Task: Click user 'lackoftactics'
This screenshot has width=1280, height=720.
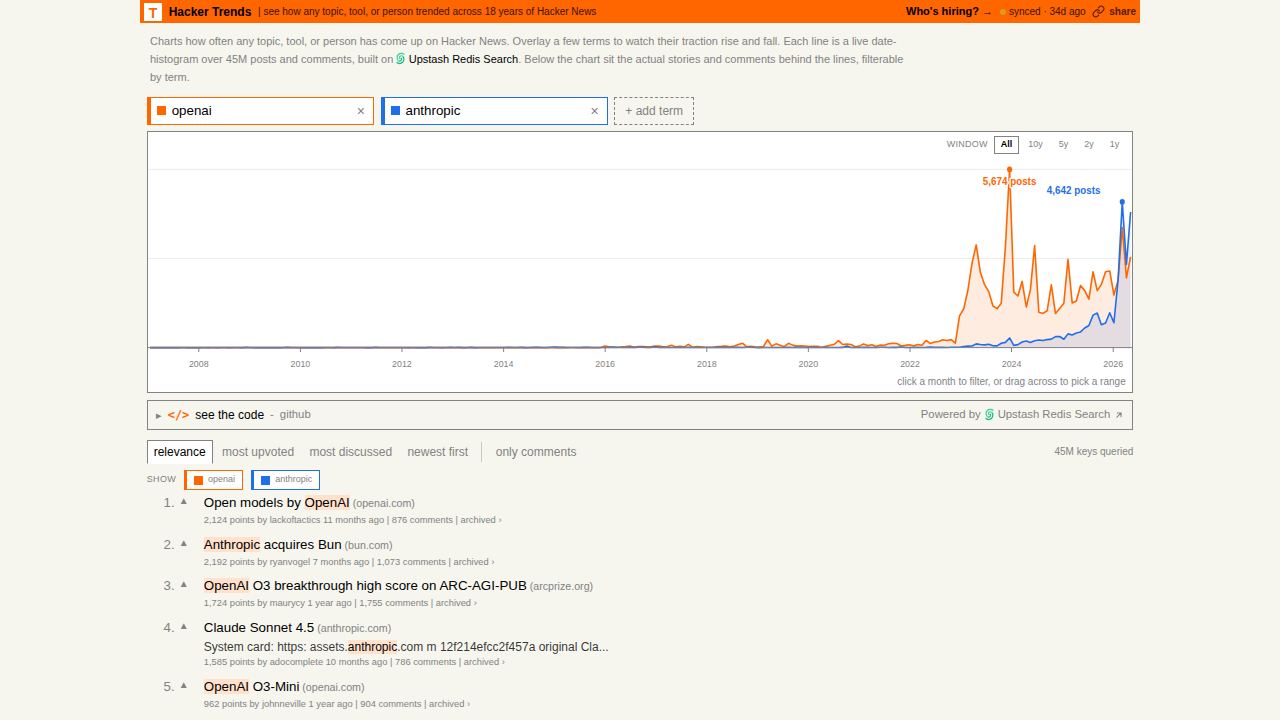Action: pos(295,520)
